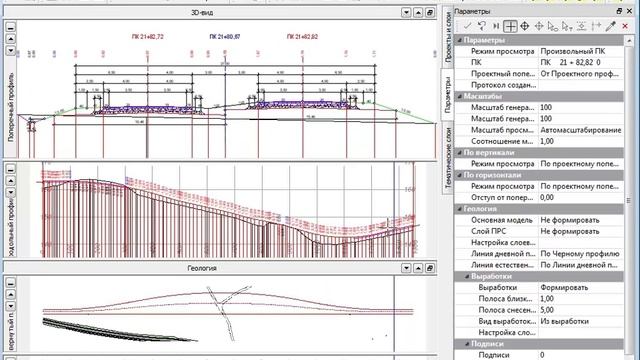The height and width of the screenshot is (360, 640).
Task: Apply changes with the checkmark icon
Action: [x=467, y=26]
